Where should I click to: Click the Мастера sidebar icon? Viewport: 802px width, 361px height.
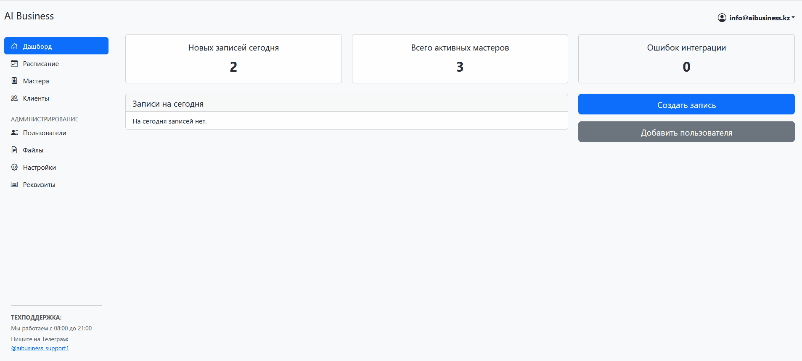coord(14,81)
